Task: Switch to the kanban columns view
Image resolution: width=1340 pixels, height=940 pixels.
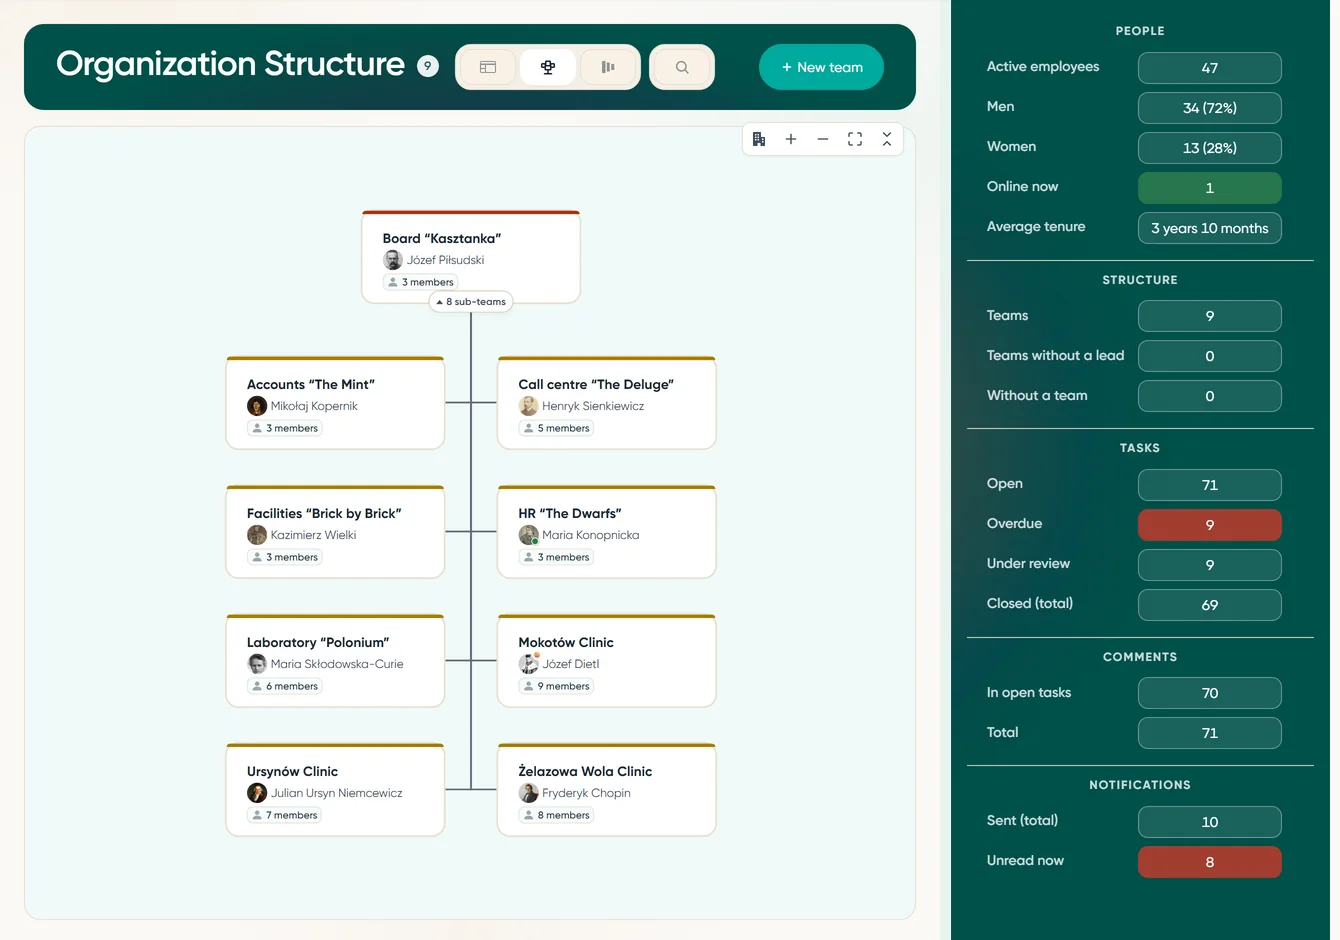Action: pyautogui.click(x=608, y=67)
